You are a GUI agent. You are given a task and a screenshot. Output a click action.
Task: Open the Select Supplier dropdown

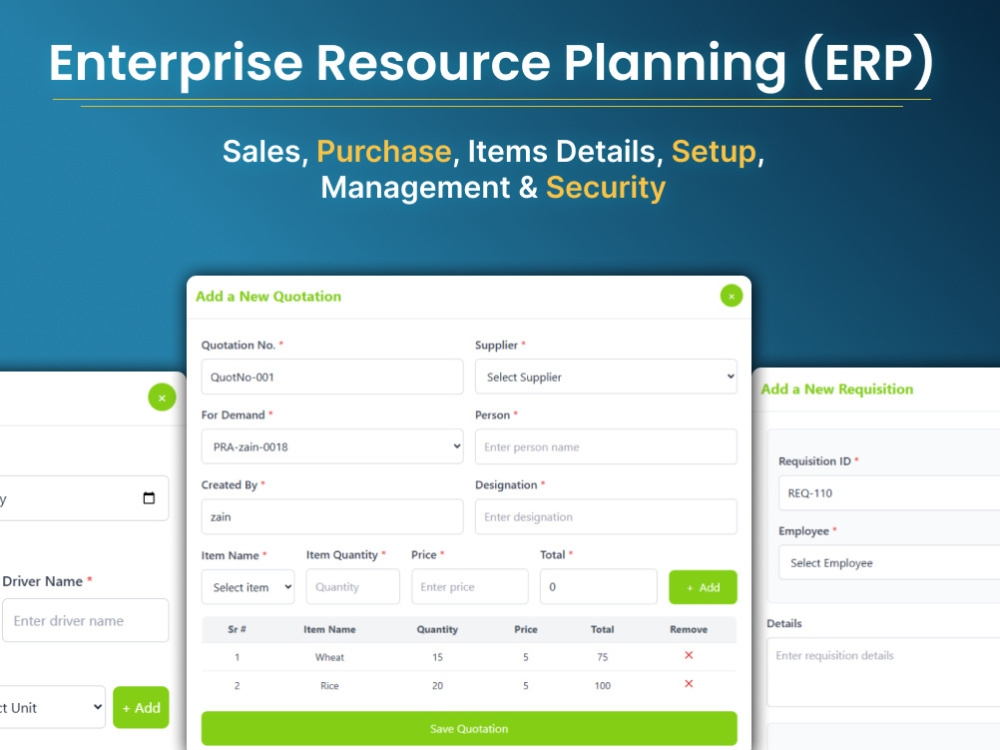[606, 376]
